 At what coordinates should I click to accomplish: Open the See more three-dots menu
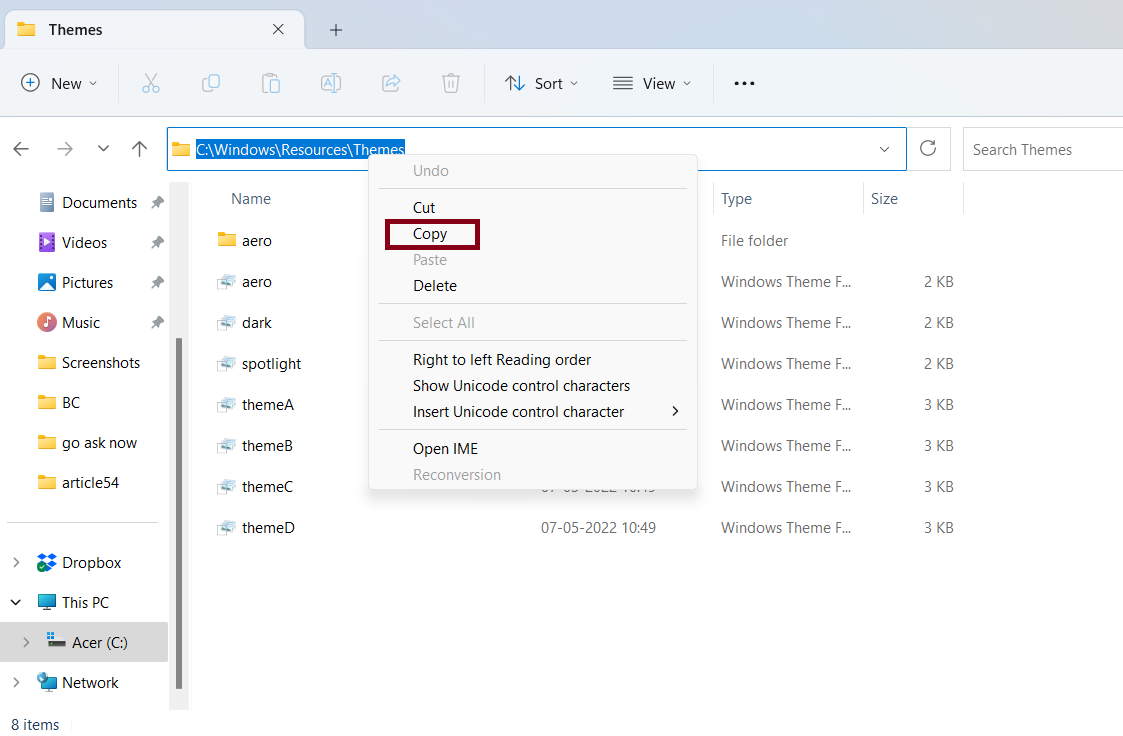coord(744,84)
